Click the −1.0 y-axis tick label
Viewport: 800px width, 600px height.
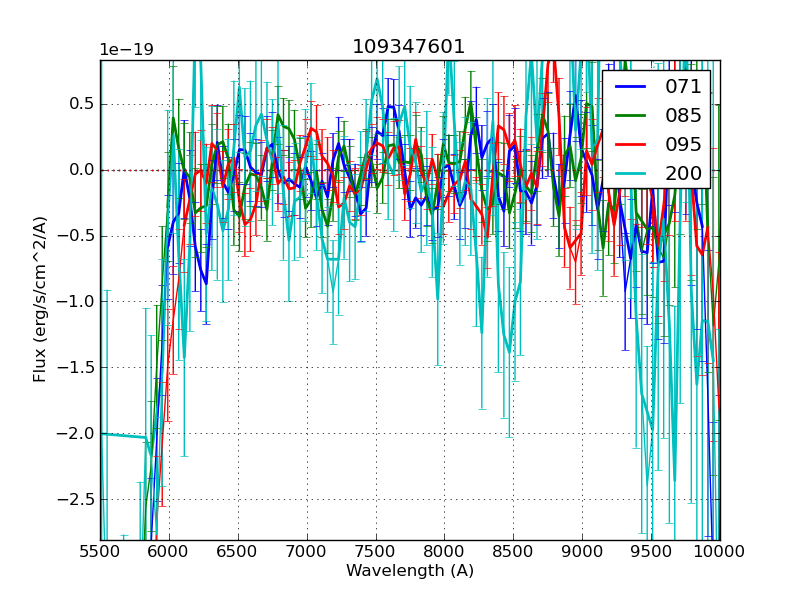(75, 302)
